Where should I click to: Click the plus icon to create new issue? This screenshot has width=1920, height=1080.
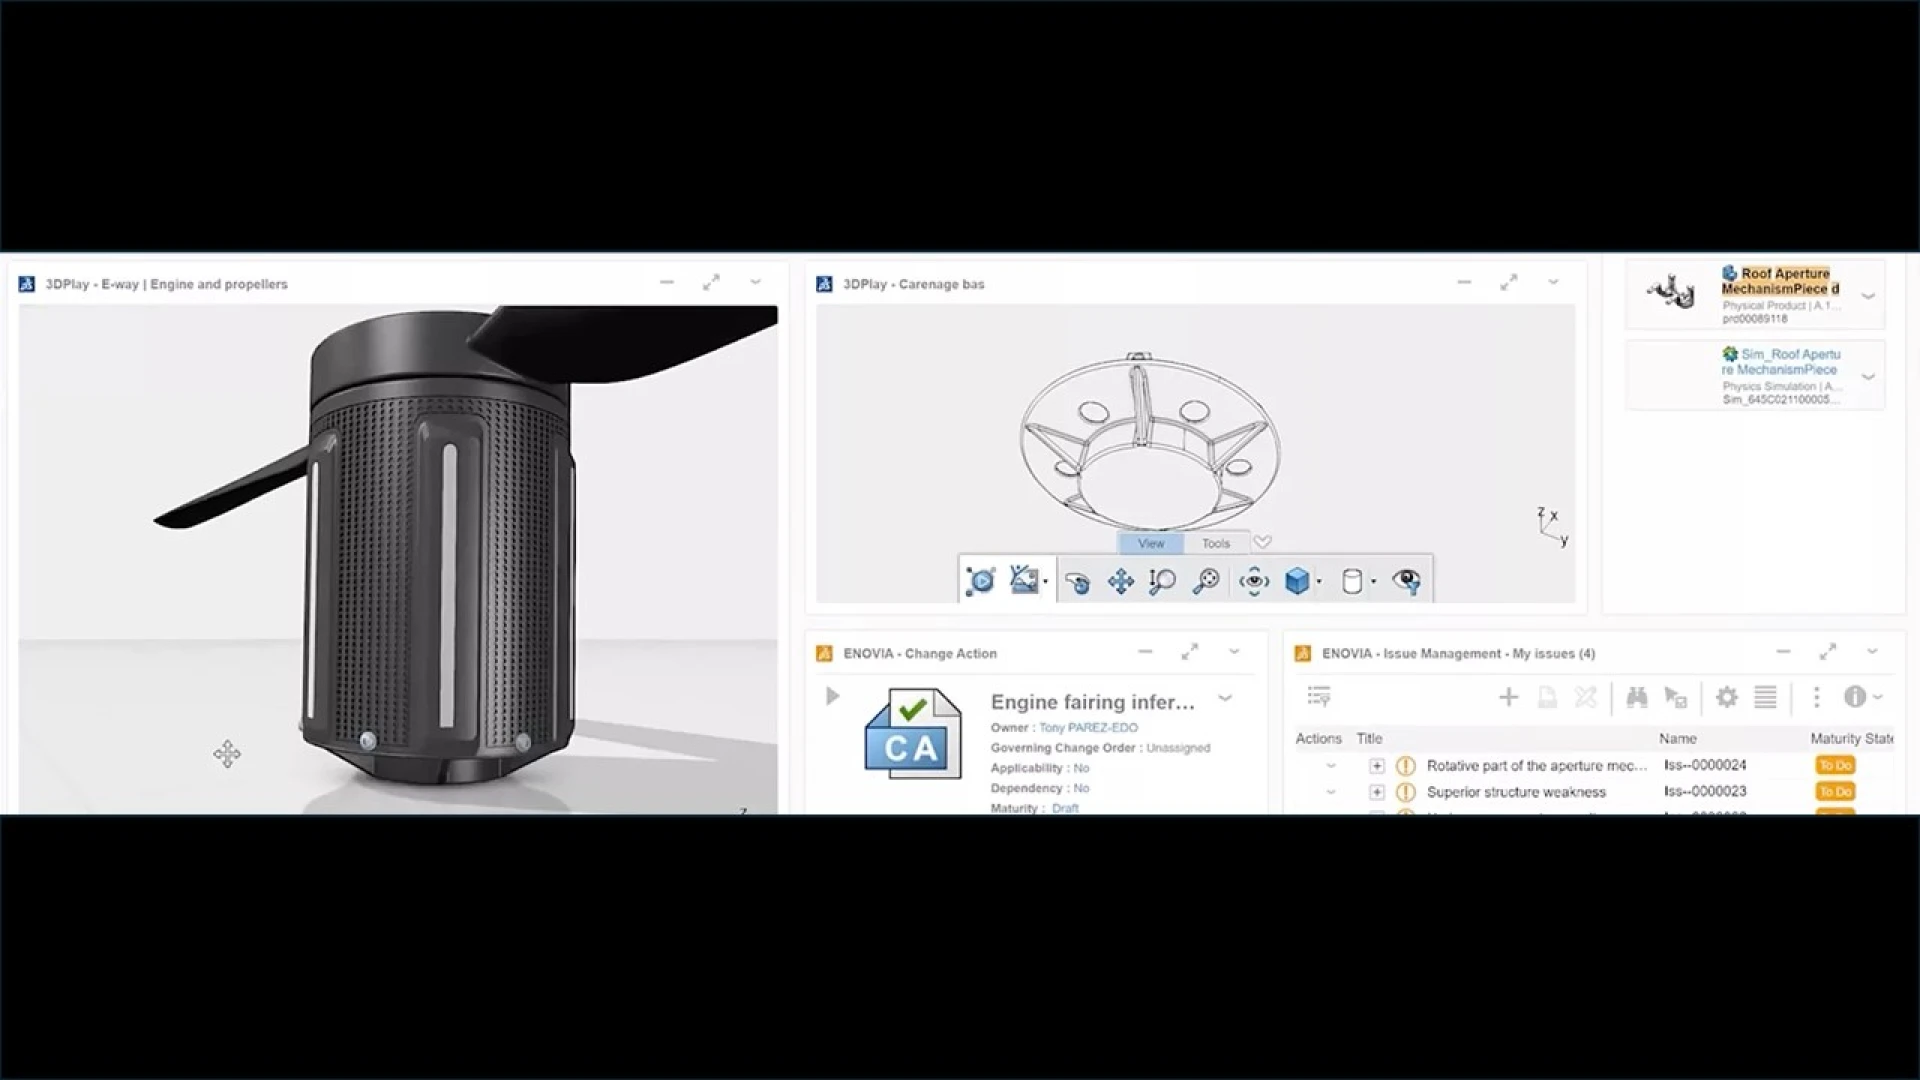pyautogui.click(x=1509, y=697)
